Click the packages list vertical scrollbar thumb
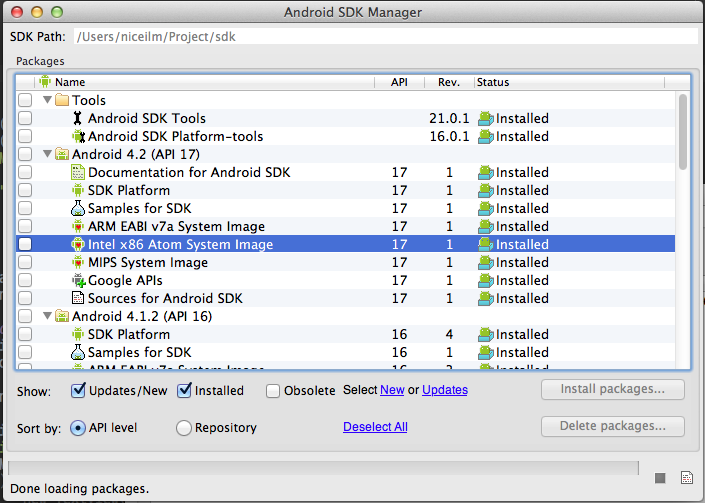Viewport: 705px width, 503px height. [x=683, y=131]
